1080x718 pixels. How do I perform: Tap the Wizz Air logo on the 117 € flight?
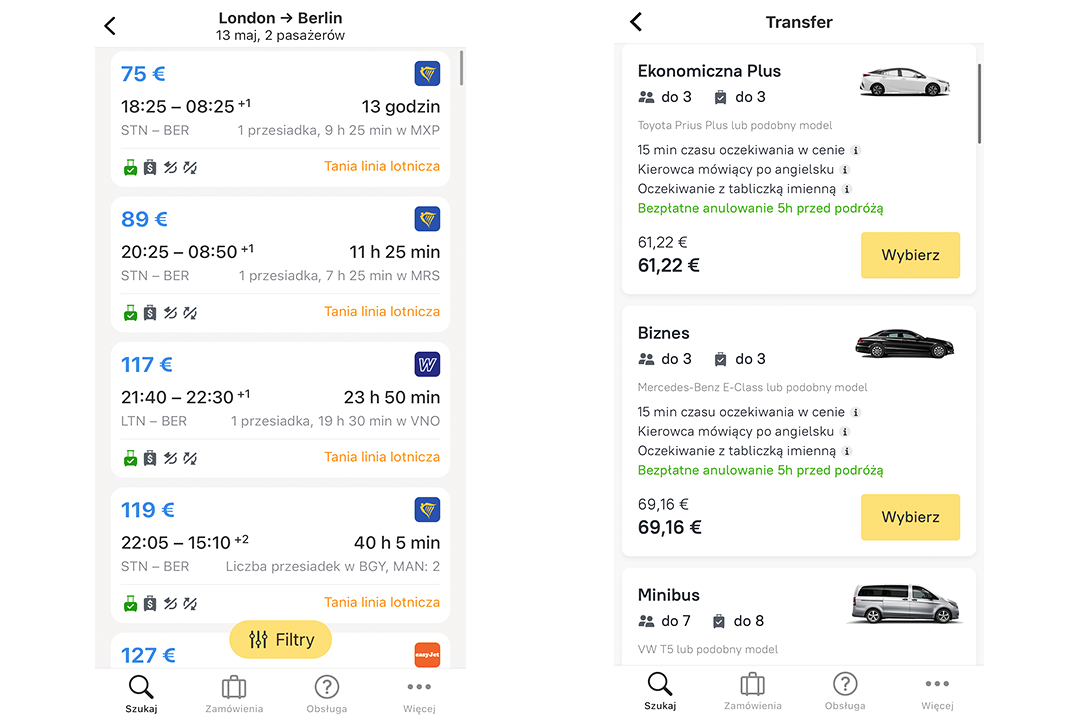(x=427, y=365)
